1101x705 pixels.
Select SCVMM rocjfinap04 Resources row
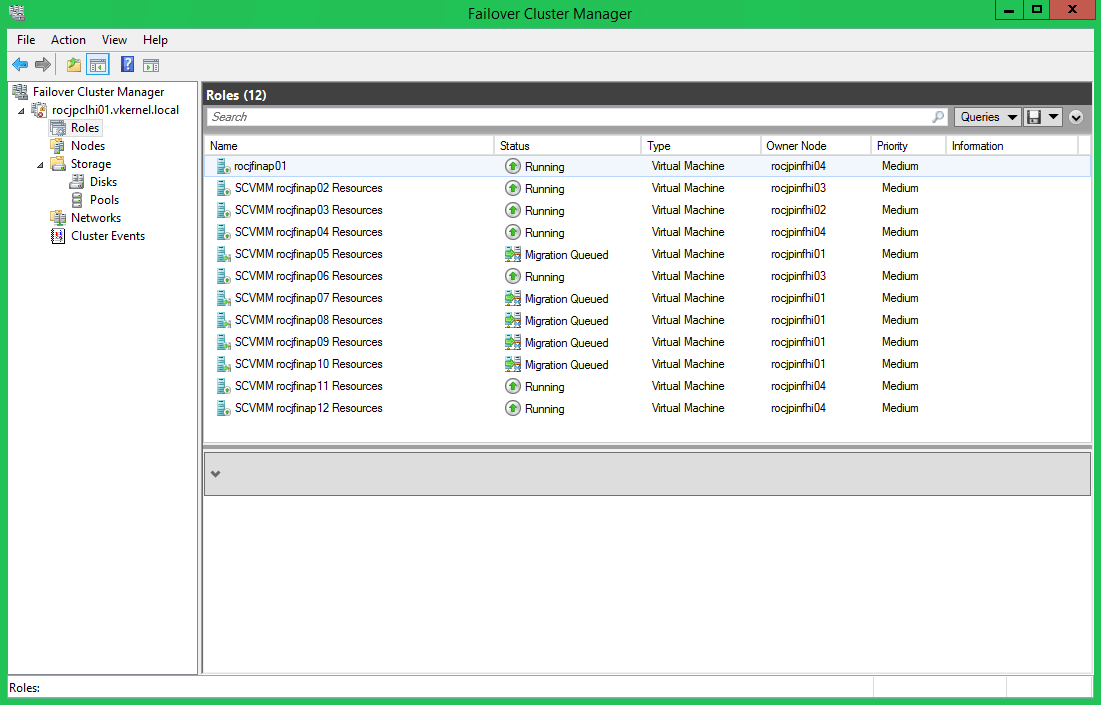pos(647,232)
